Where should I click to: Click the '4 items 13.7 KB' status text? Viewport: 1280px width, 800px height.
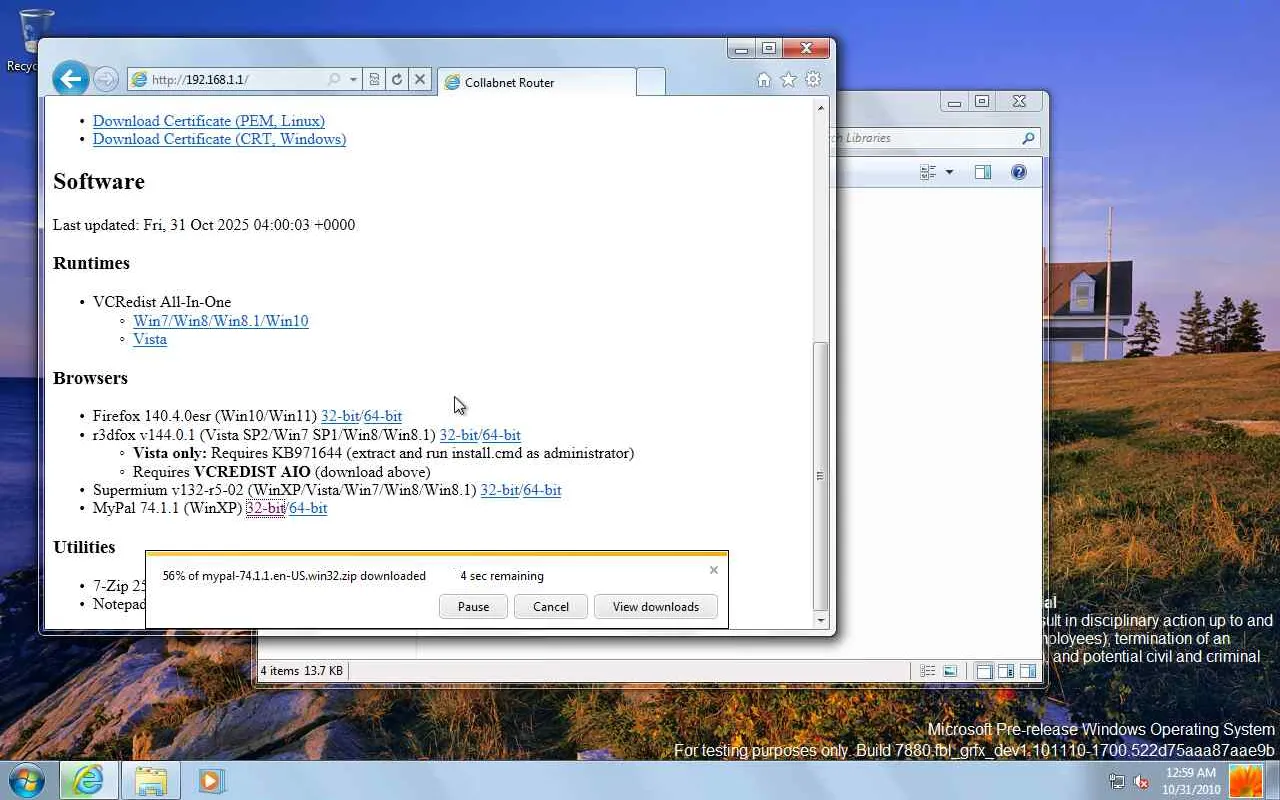click(302, 671)
